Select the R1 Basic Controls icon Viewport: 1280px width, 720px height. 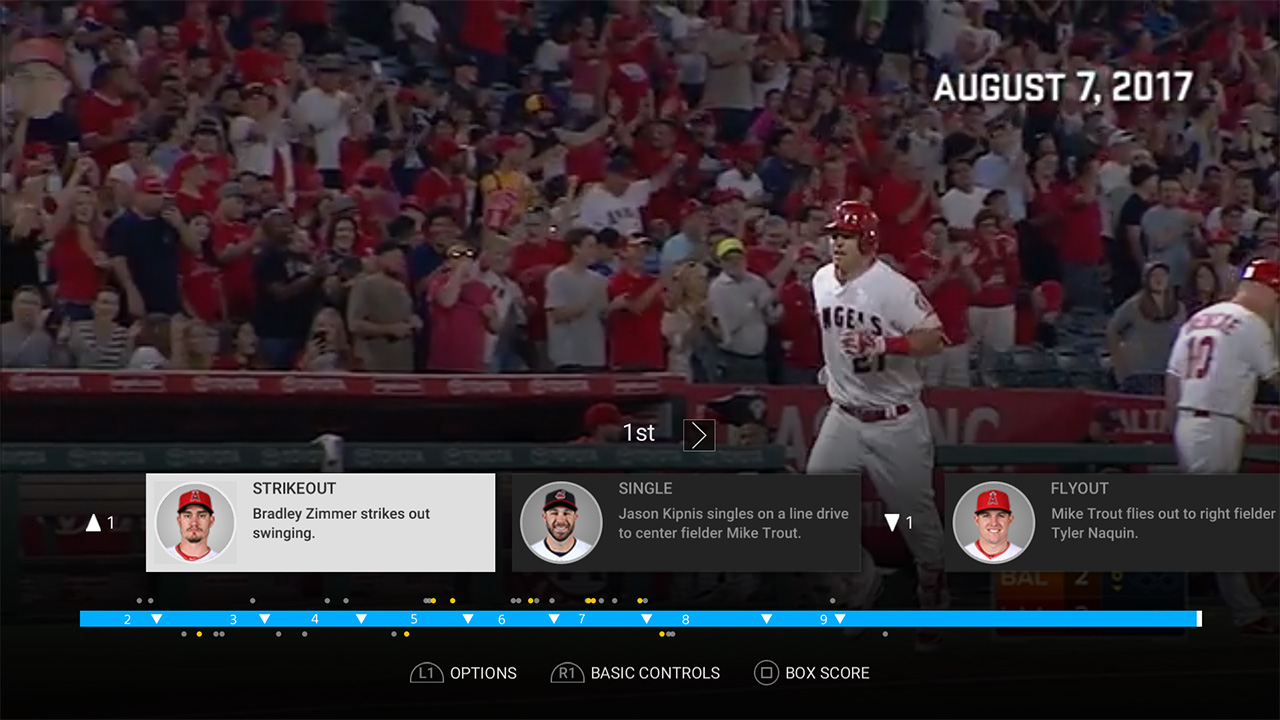tap(567, 673)
